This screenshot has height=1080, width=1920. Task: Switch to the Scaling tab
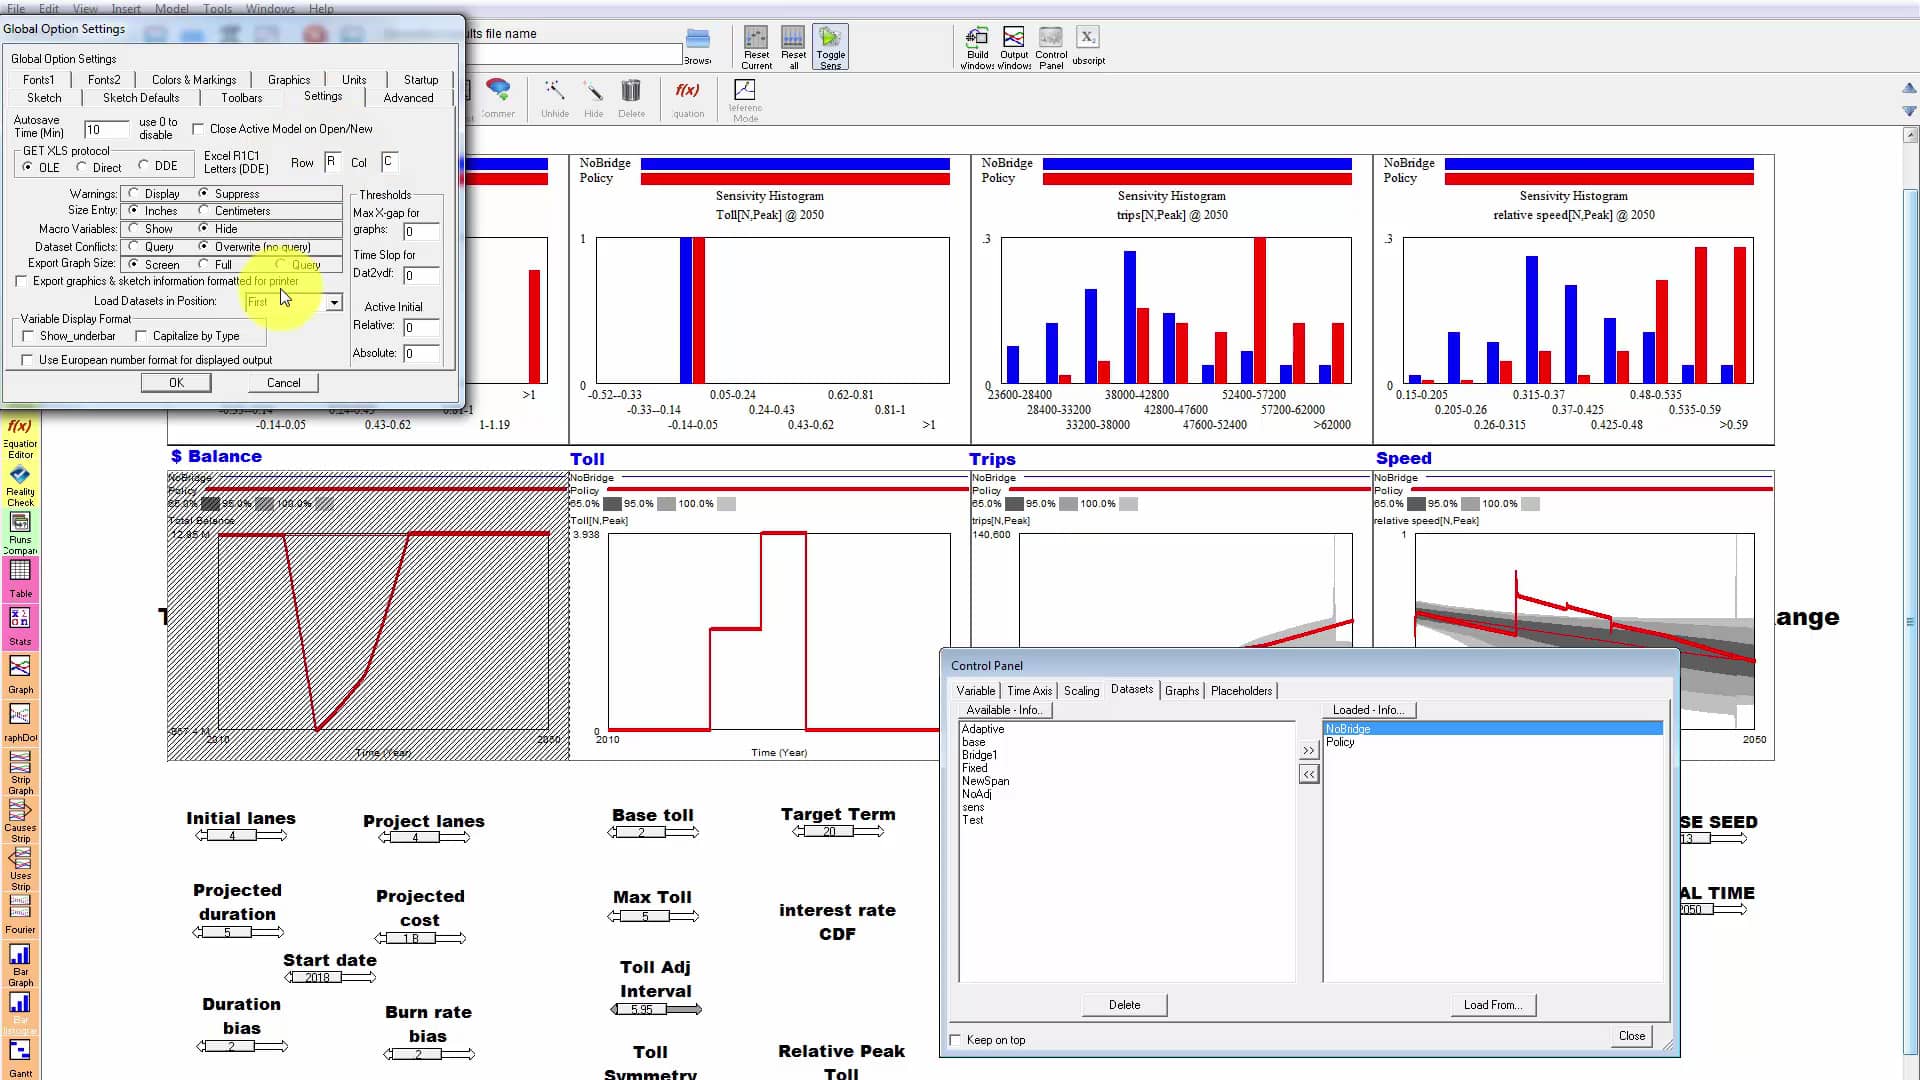1081,690
